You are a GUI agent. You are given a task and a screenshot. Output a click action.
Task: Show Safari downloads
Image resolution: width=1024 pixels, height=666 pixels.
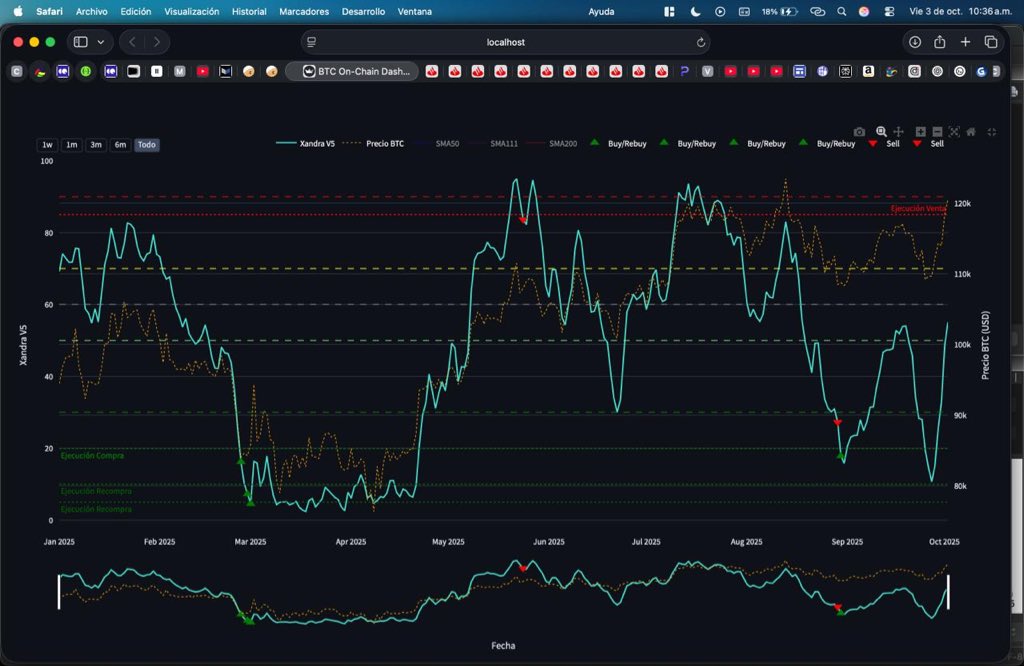coord(915,42)
